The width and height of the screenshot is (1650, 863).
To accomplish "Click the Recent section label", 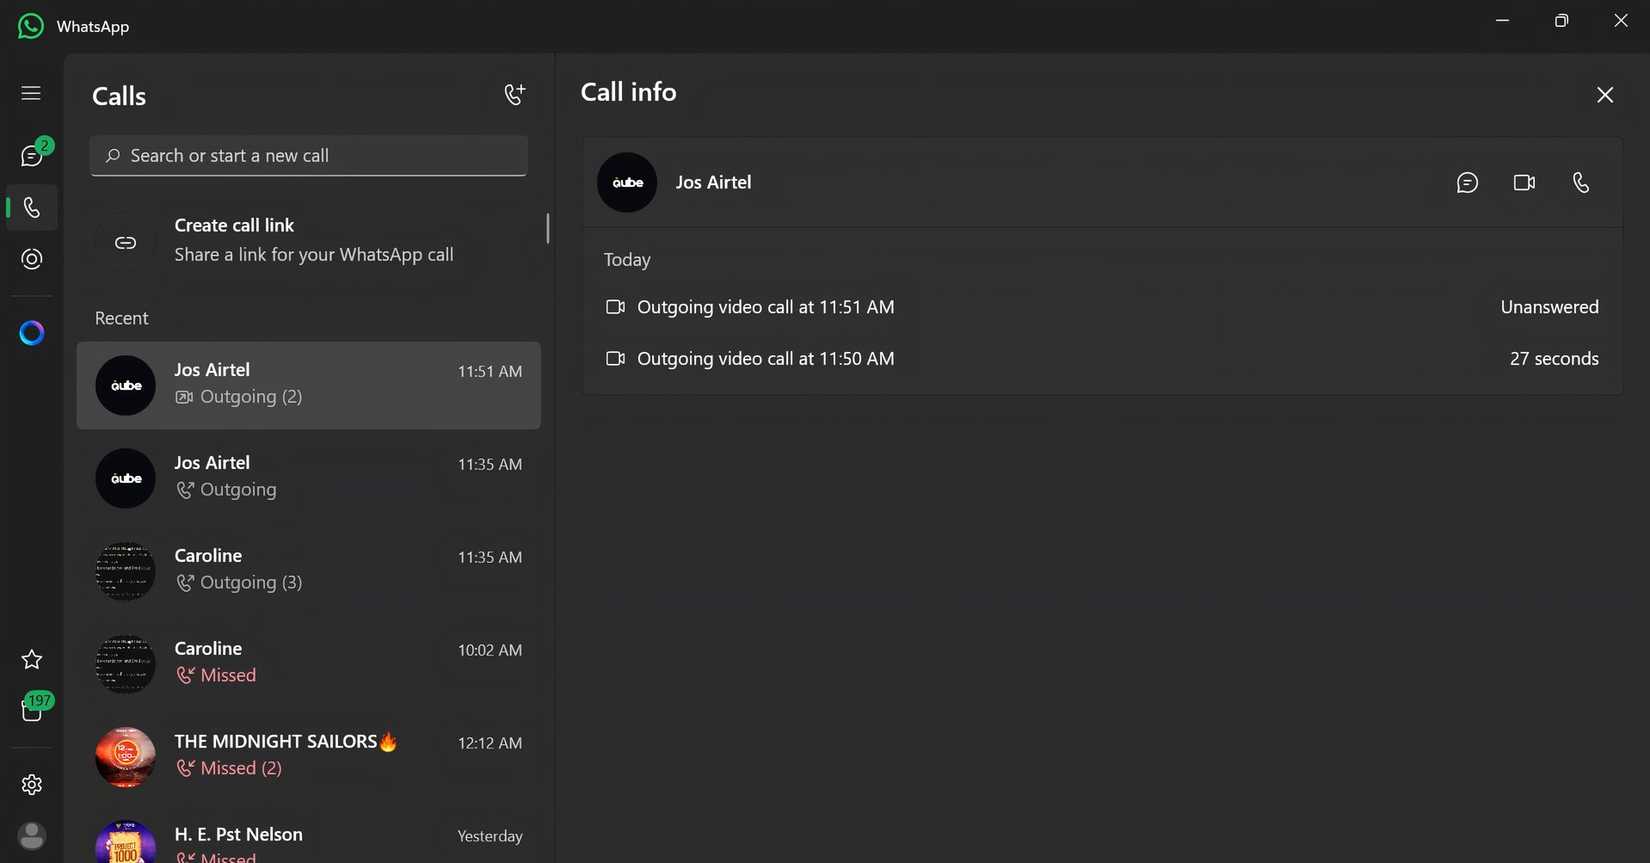I will tap(122, 318).
